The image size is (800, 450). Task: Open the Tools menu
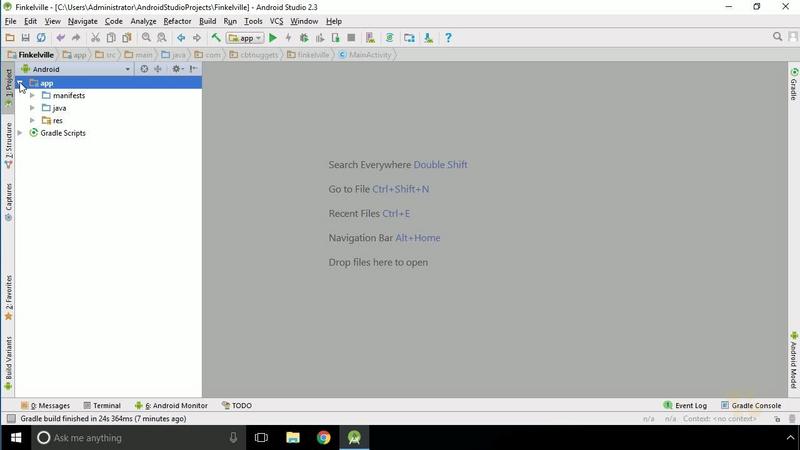coord(253,21)
